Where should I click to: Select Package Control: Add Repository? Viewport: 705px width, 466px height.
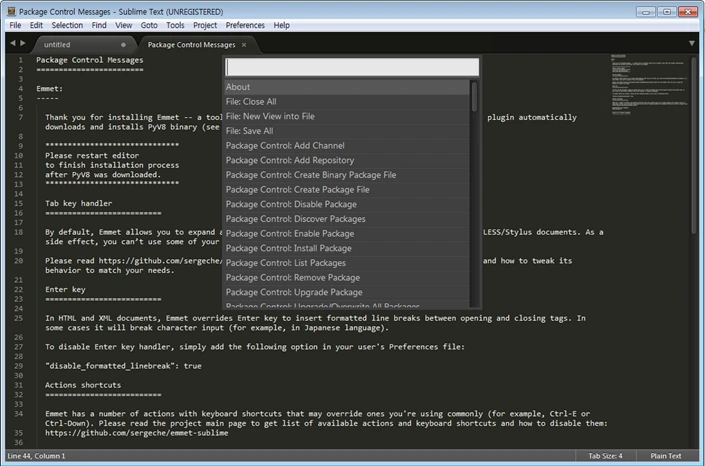[x=347, y=160]
